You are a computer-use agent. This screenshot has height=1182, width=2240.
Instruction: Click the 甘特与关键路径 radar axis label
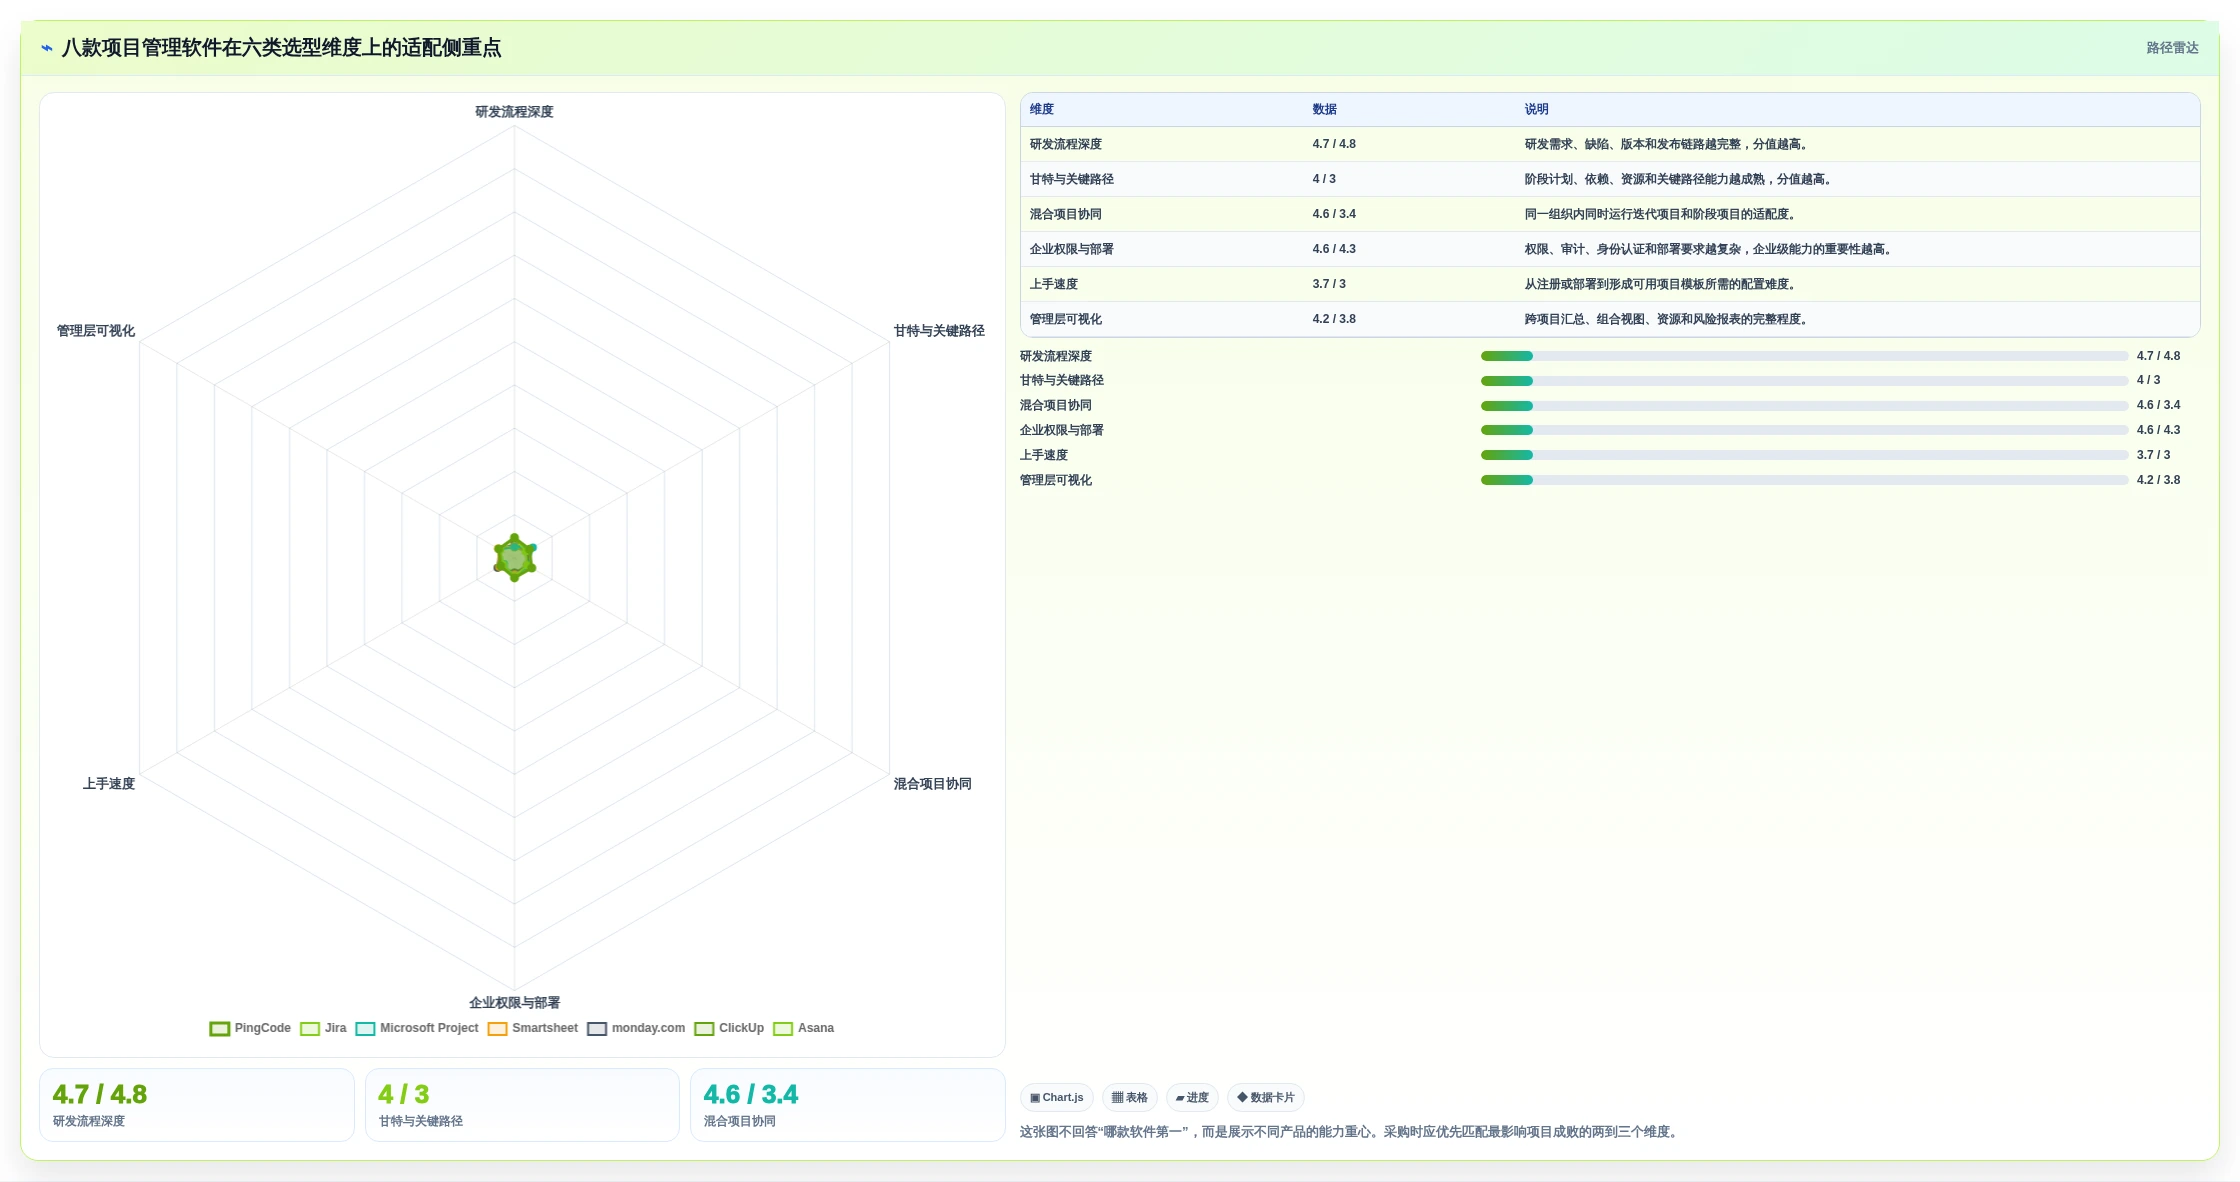point(939,331)
